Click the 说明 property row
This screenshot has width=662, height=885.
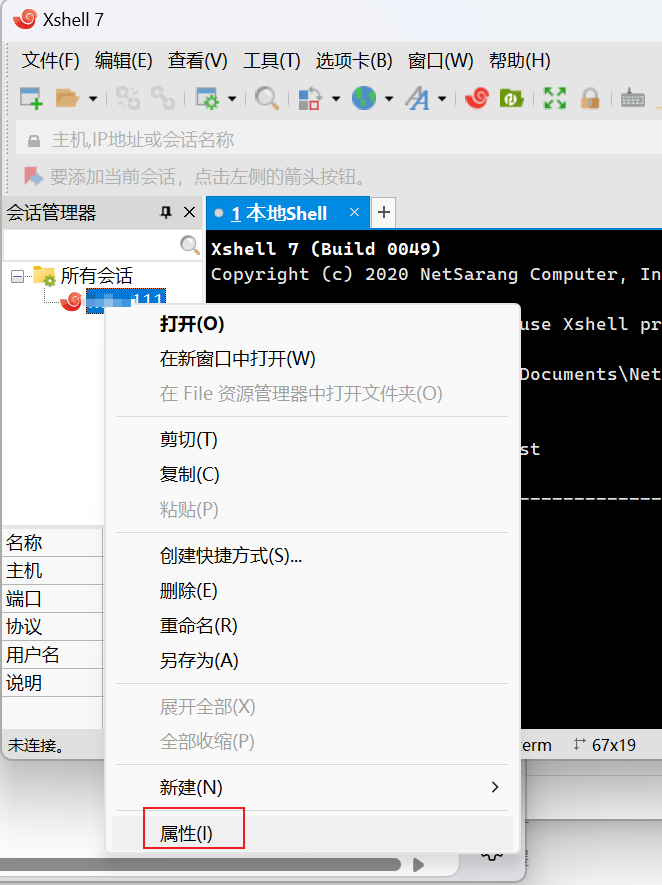click(52, 683)
